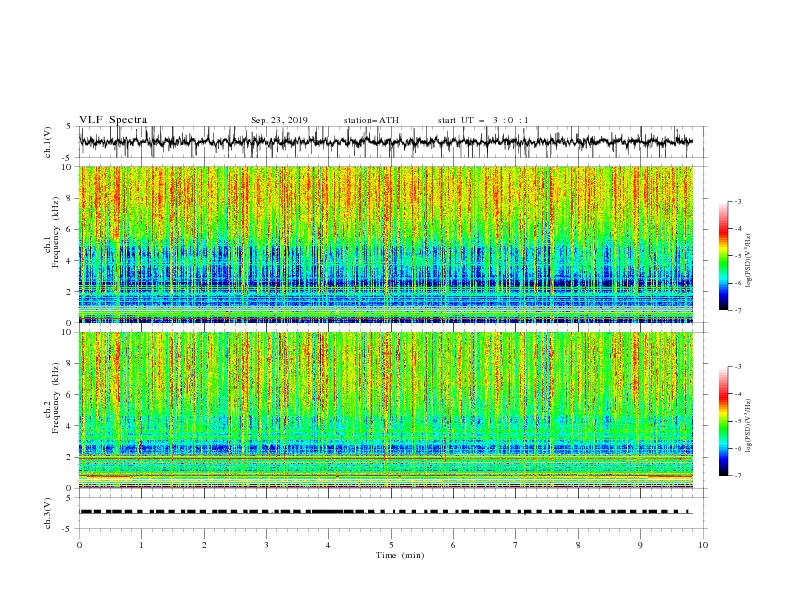Click the ch.1 spectrogram "6" kHz tick label
The height and width of the screenshot is (612, 792).
pos(69,229)
